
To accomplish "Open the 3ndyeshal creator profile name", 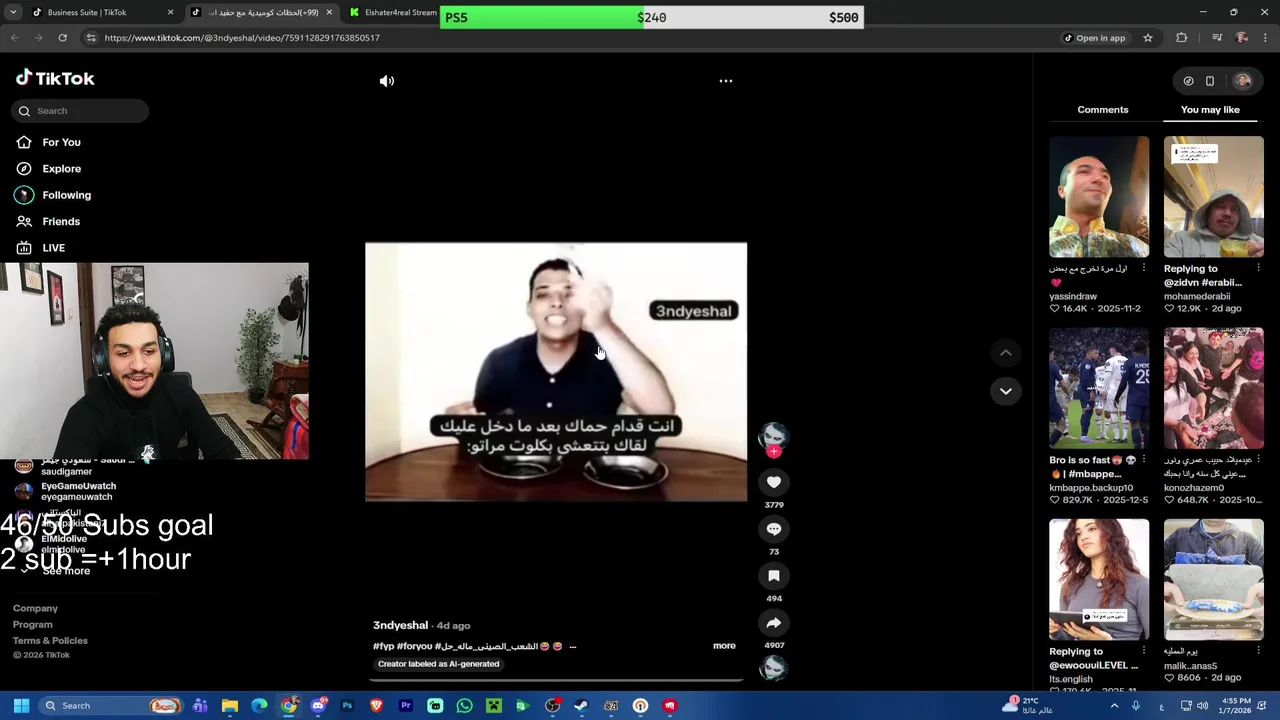I will pos(400,625).
